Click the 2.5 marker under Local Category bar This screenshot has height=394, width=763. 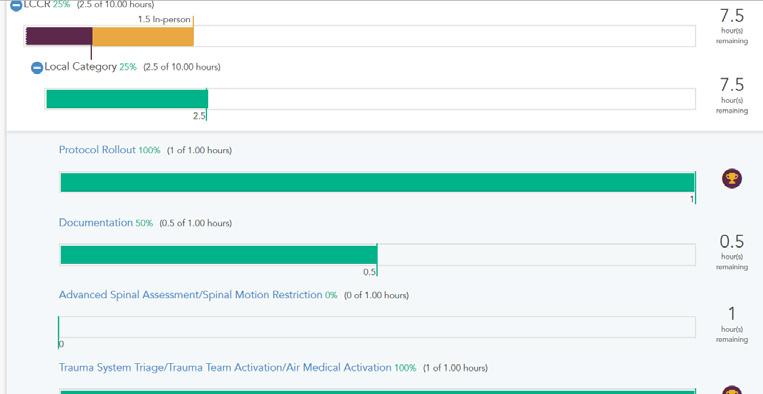(x=199, y=116)
